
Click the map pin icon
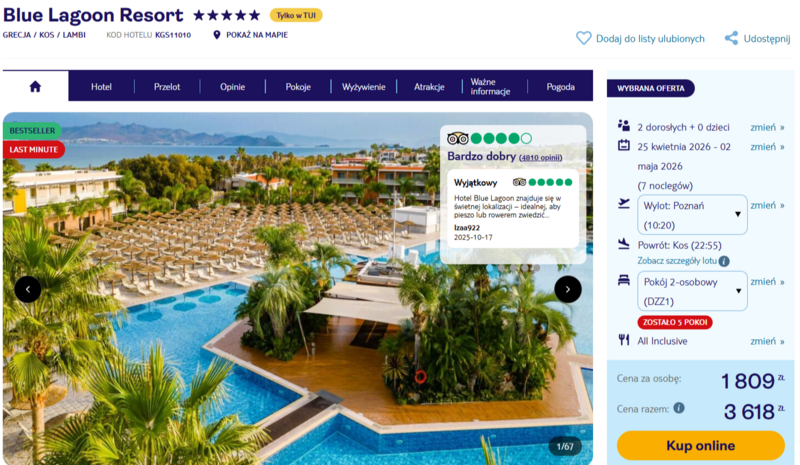[x=217, y=35]
